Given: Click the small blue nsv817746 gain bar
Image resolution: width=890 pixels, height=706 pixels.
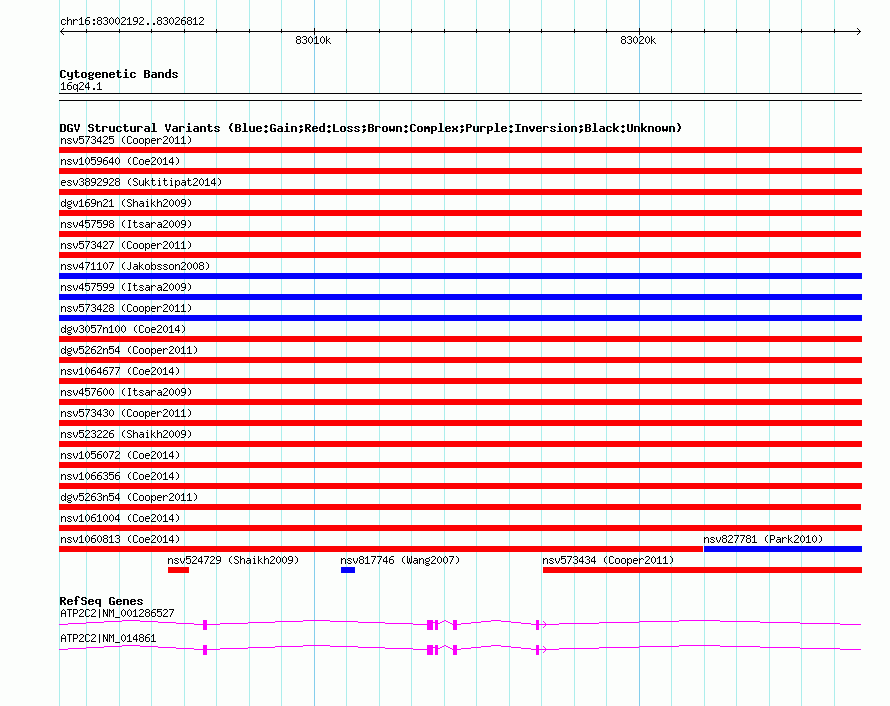Looking at the screenshot, I should pos(348,570).
